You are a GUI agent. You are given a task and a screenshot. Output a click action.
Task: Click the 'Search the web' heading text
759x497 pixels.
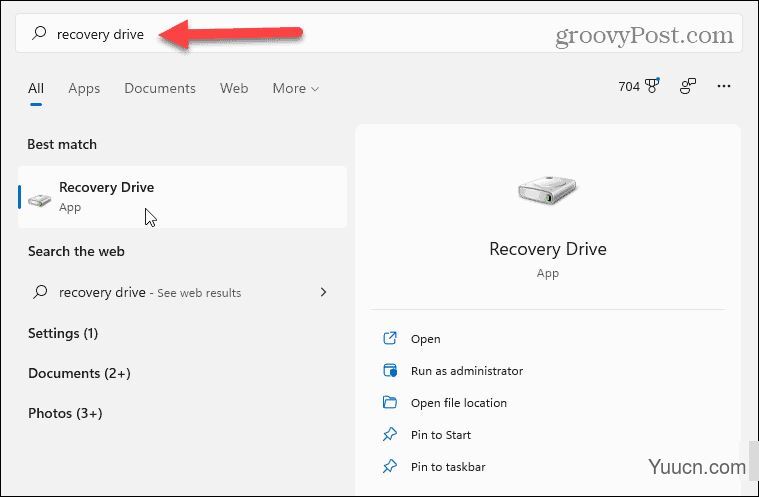coord(76,251)
